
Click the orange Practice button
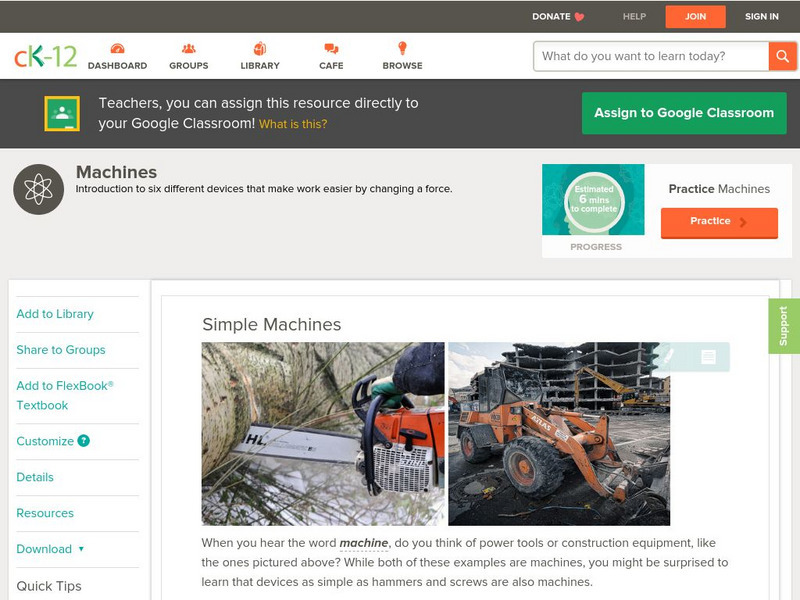[718, 222]
